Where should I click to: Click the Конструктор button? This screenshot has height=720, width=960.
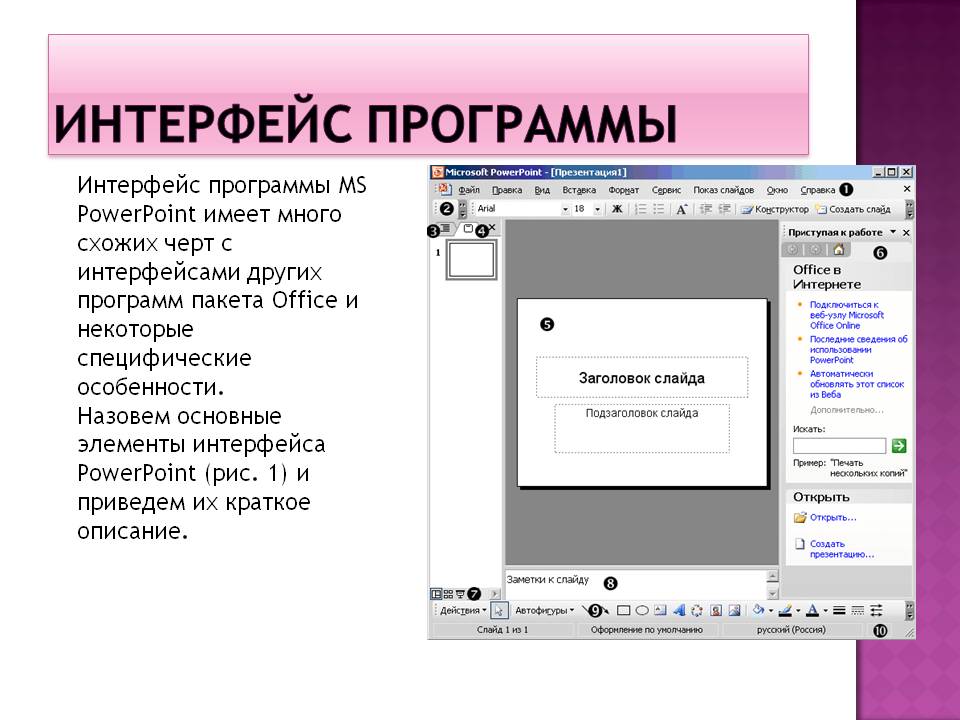coord(775,209)
